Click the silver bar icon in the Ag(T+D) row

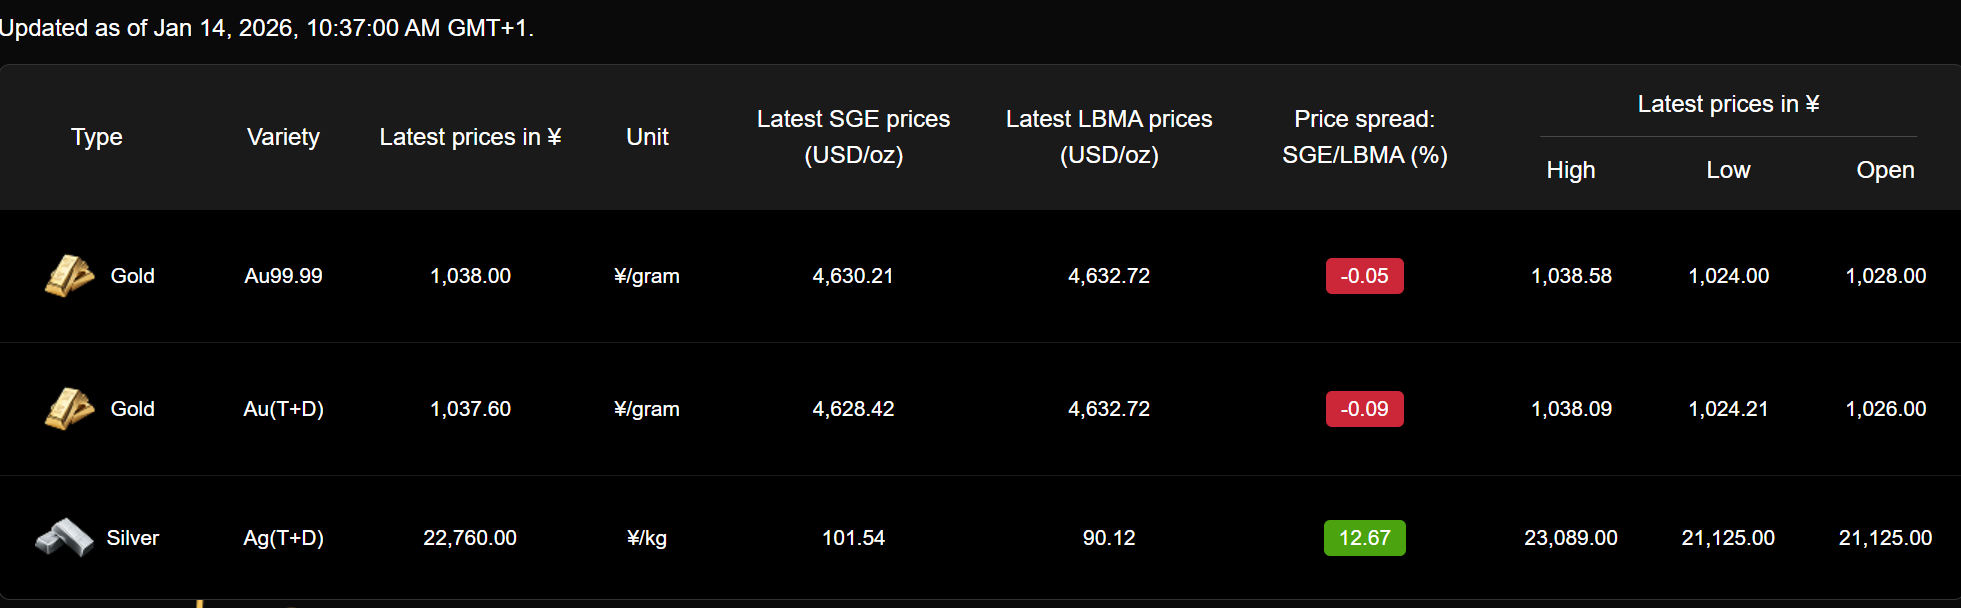[x=64, y=538]
